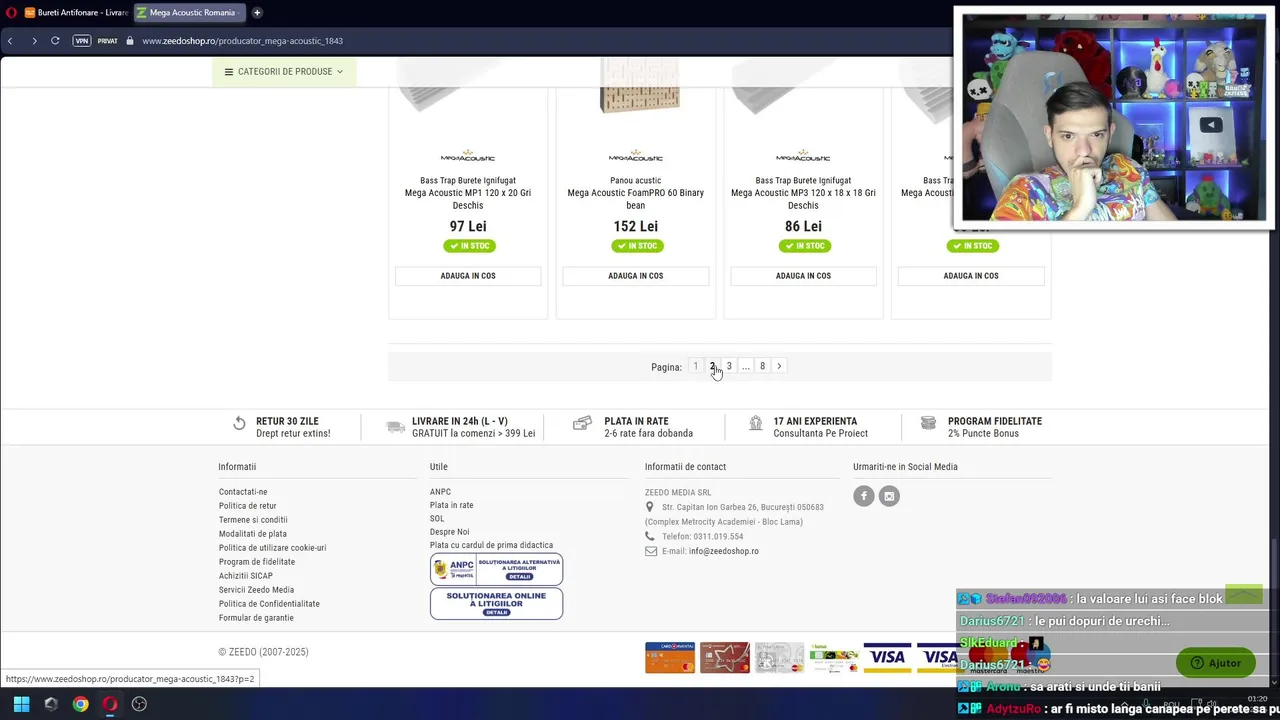Click Opera browser taskbar icon

[110, 704]
